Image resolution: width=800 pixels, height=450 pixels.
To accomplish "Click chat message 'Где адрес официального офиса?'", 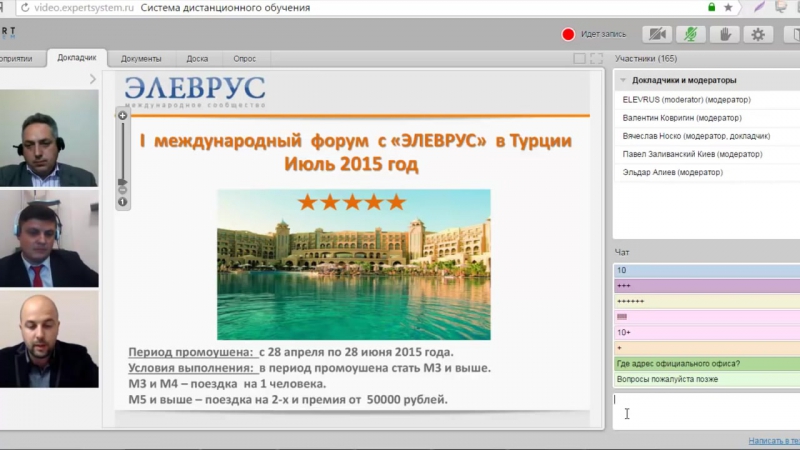I will [x=707, y=364].
